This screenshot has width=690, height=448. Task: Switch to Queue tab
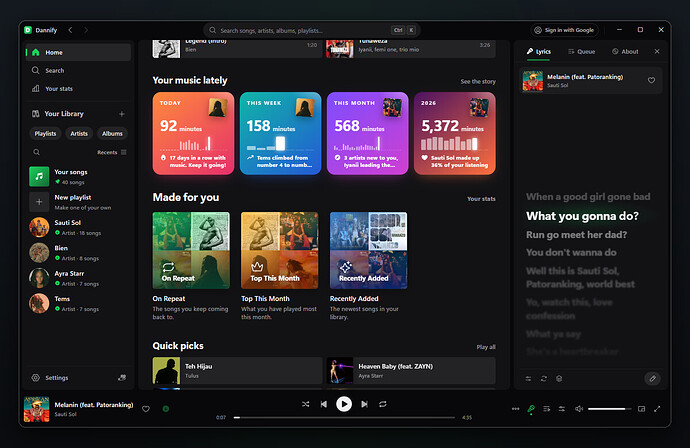click(x=581, y=51)
